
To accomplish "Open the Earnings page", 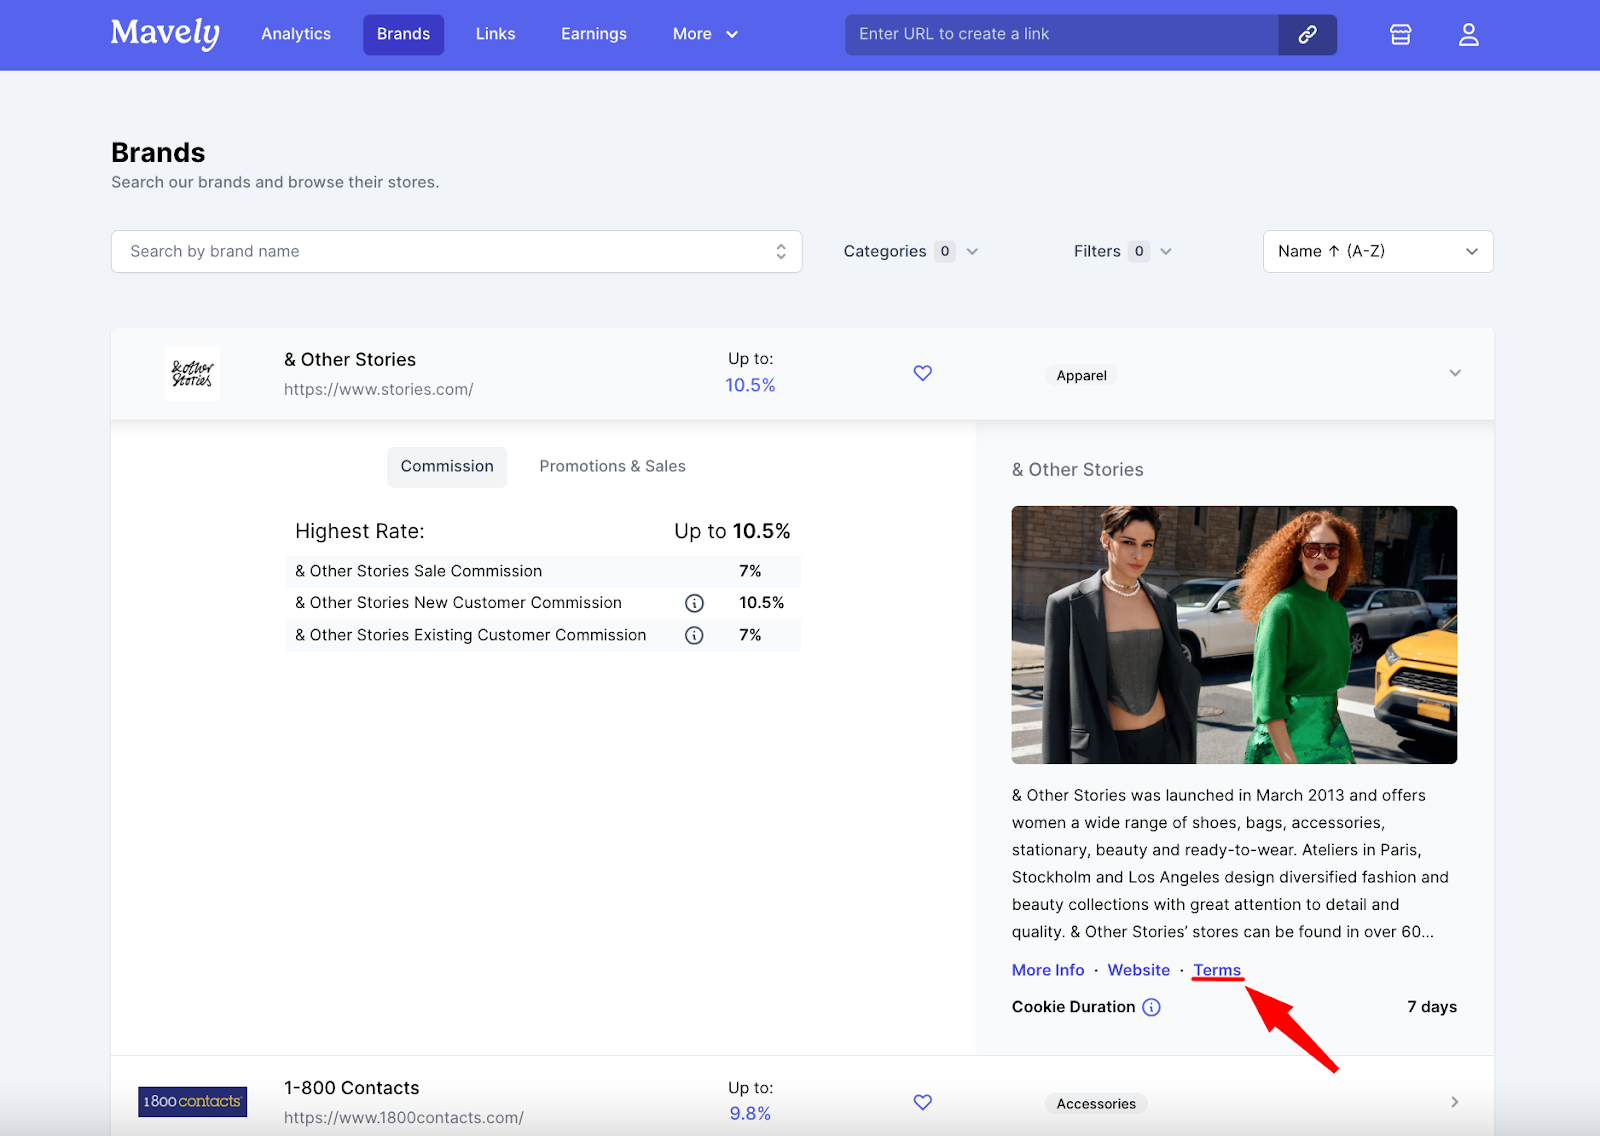I will 594,34.
